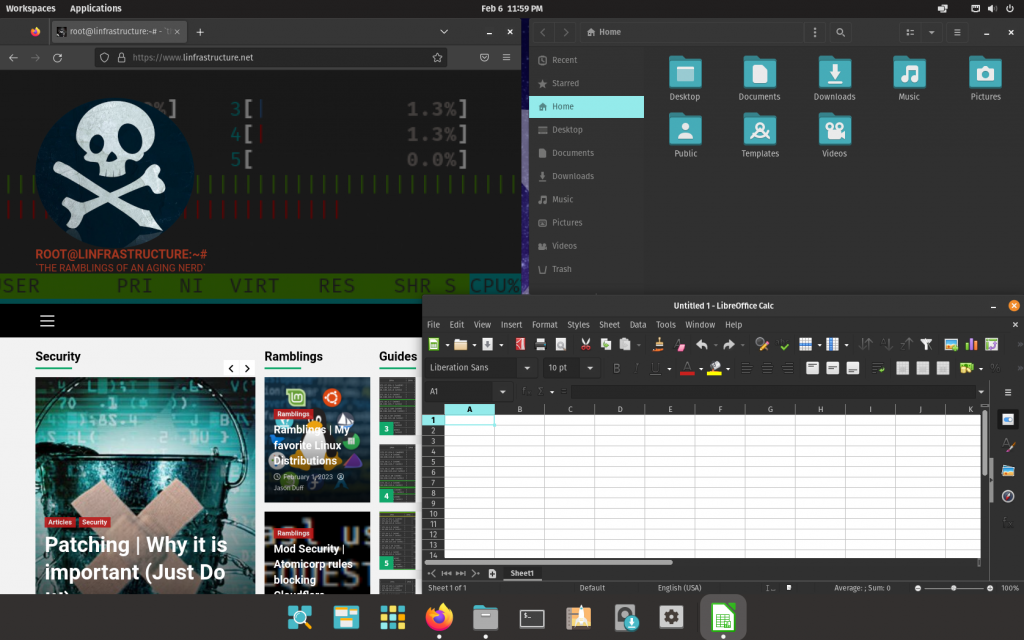Open the 10 pt font size dropdown
This screenshot has height=640, width=1024.
tap(590, 368)
